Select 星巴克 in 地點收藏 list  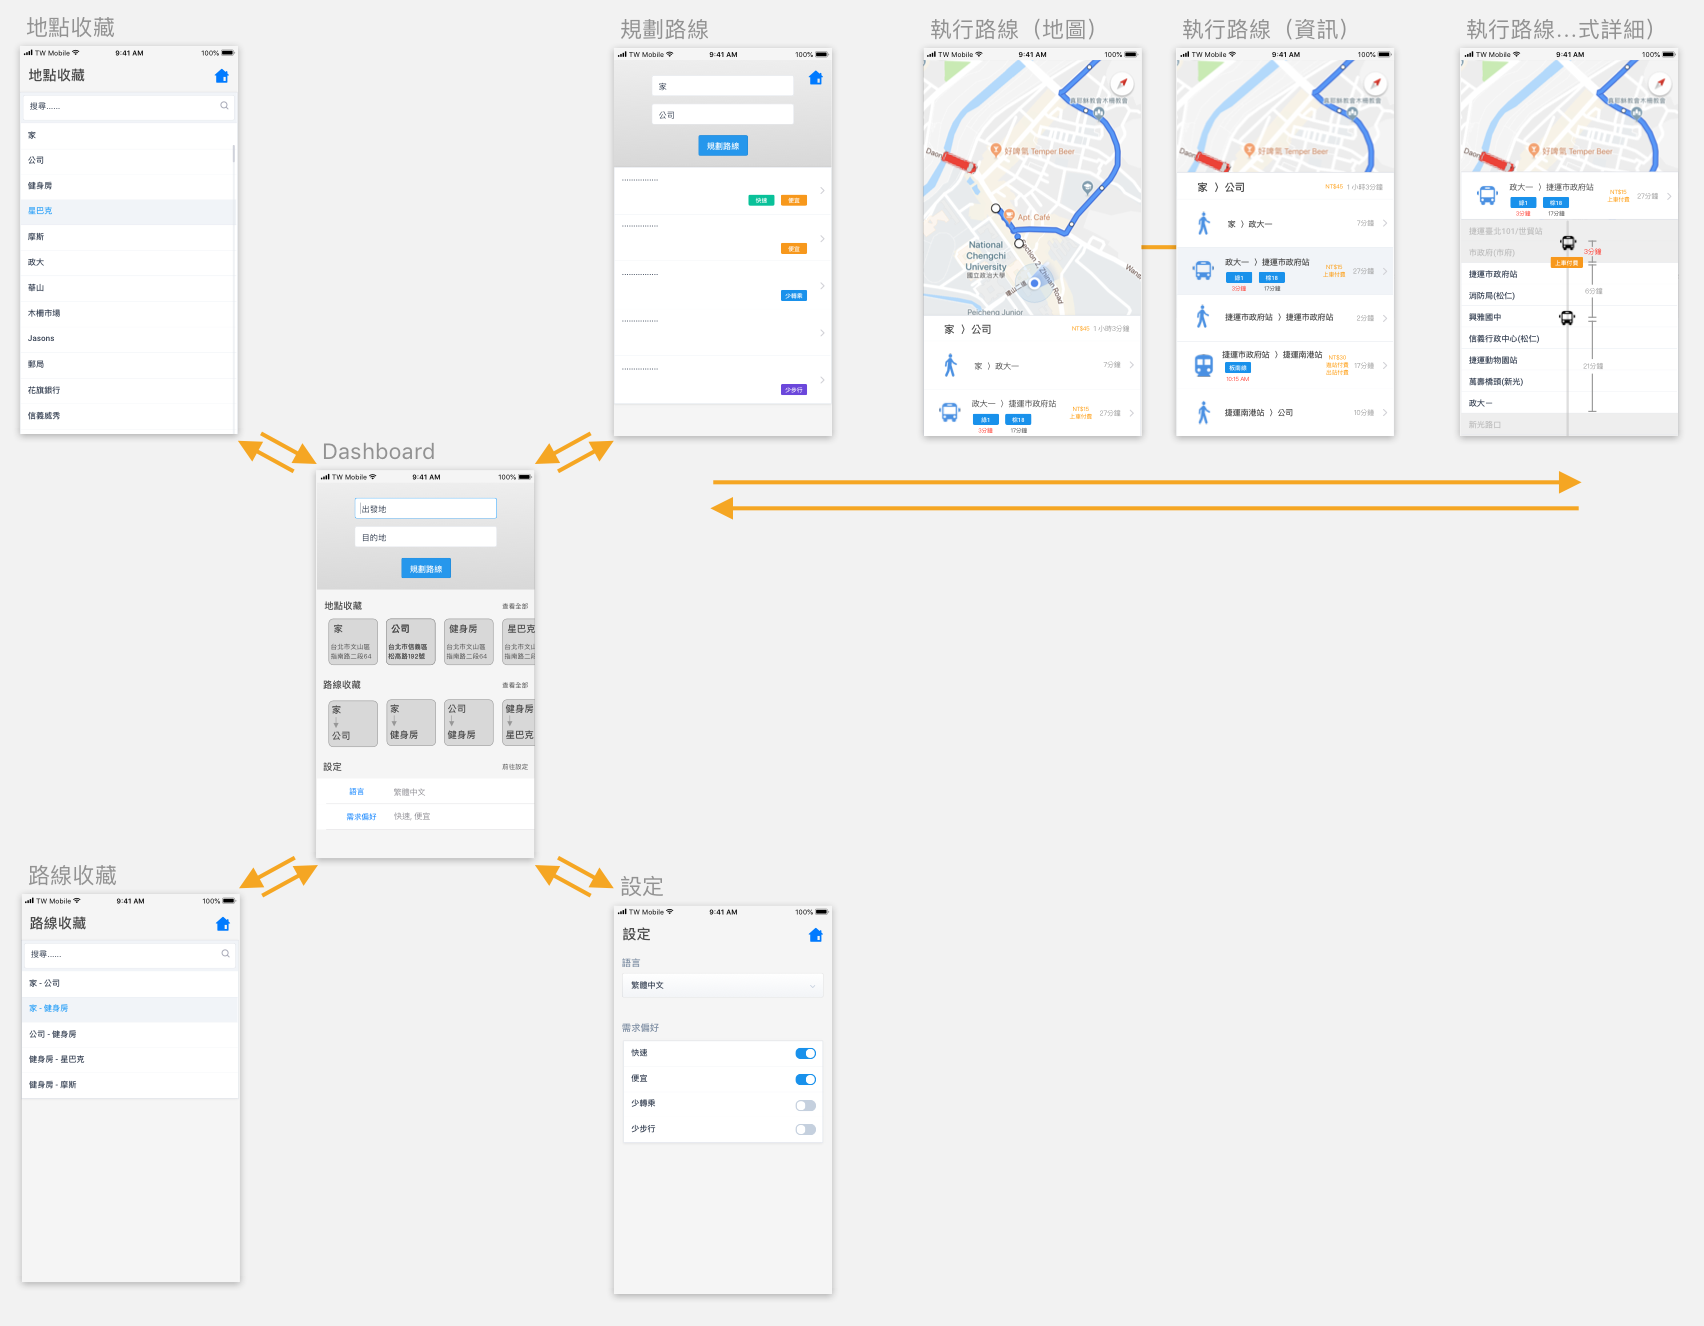coord(128,211)
